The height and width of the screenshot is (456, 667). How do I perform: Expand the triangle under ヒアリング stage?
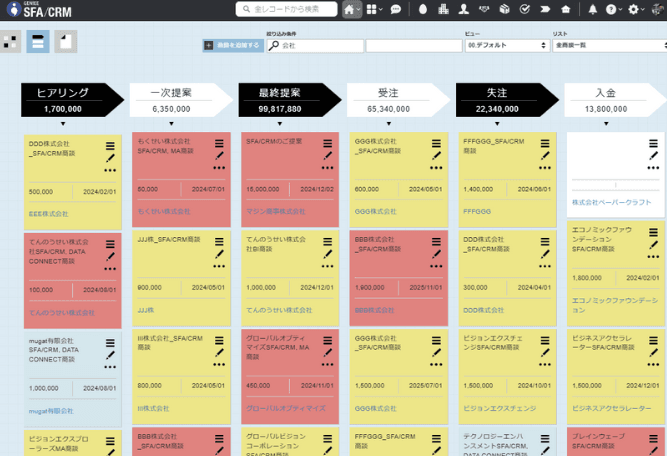pyautogui.click(x=63, y=124)
